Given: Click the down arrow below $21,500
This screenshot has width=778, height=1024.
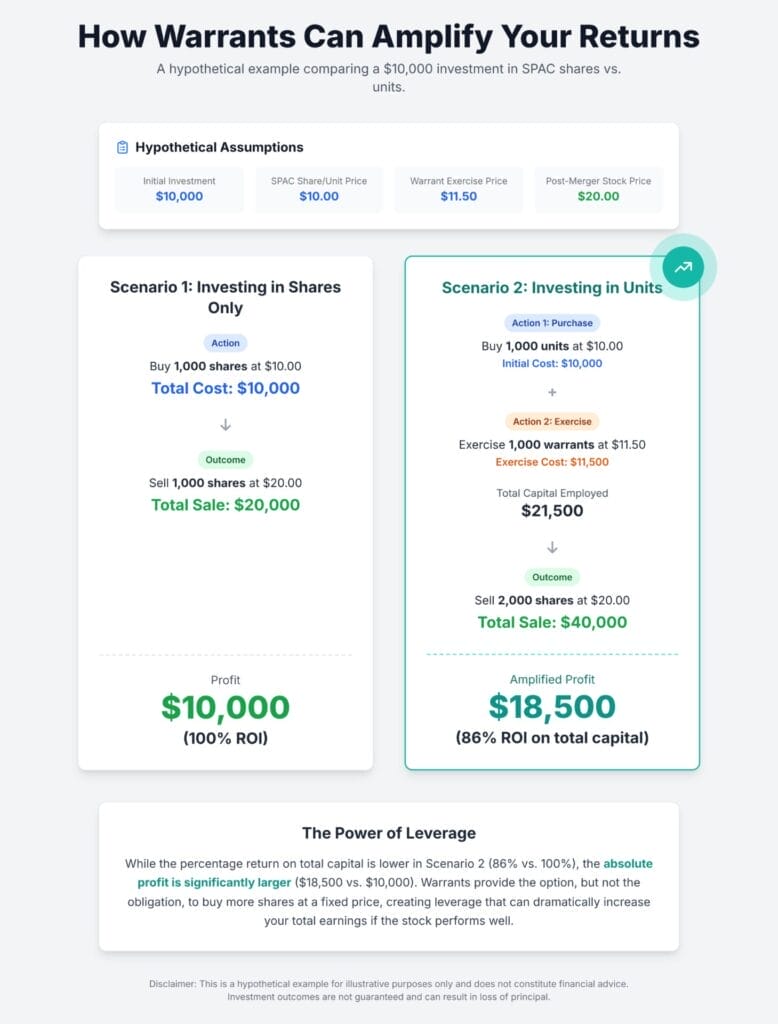Looking at the screenshot, I should point(552,547).
